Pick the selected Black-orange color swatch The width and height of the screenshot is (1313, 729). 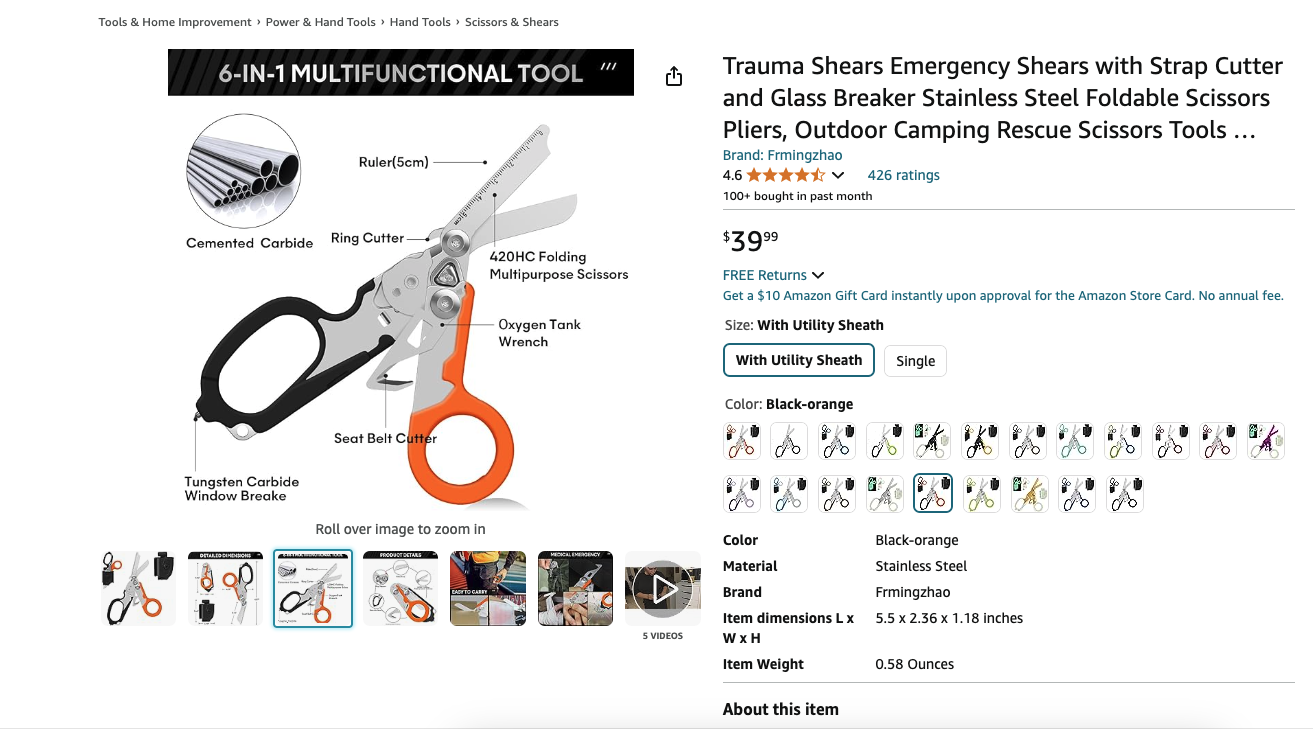933,493
